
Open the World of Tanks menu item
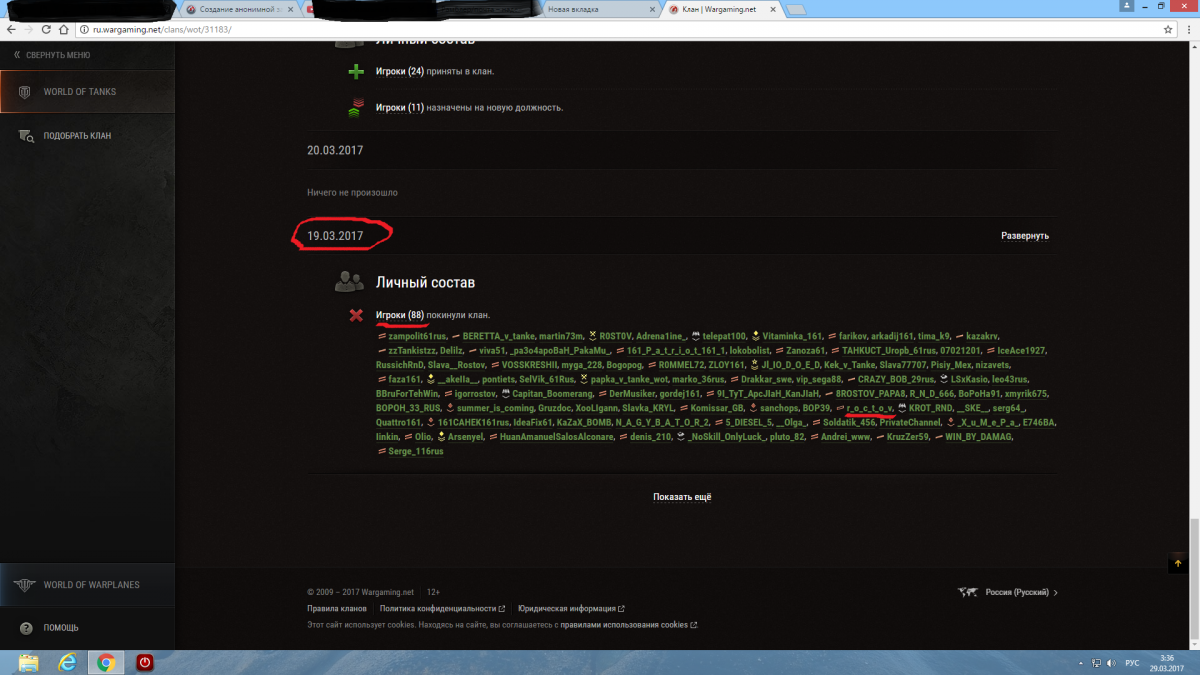[x=87, y=92]
